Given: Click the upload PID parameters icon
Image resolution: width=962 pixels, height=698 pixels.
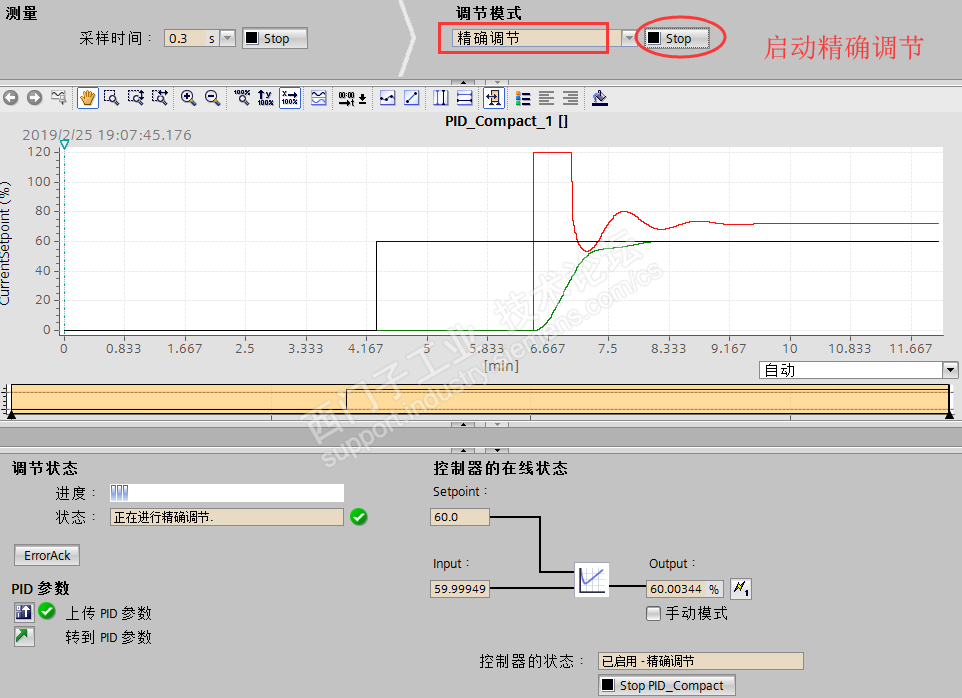Looking at the screenshot, I should [24, 612].
